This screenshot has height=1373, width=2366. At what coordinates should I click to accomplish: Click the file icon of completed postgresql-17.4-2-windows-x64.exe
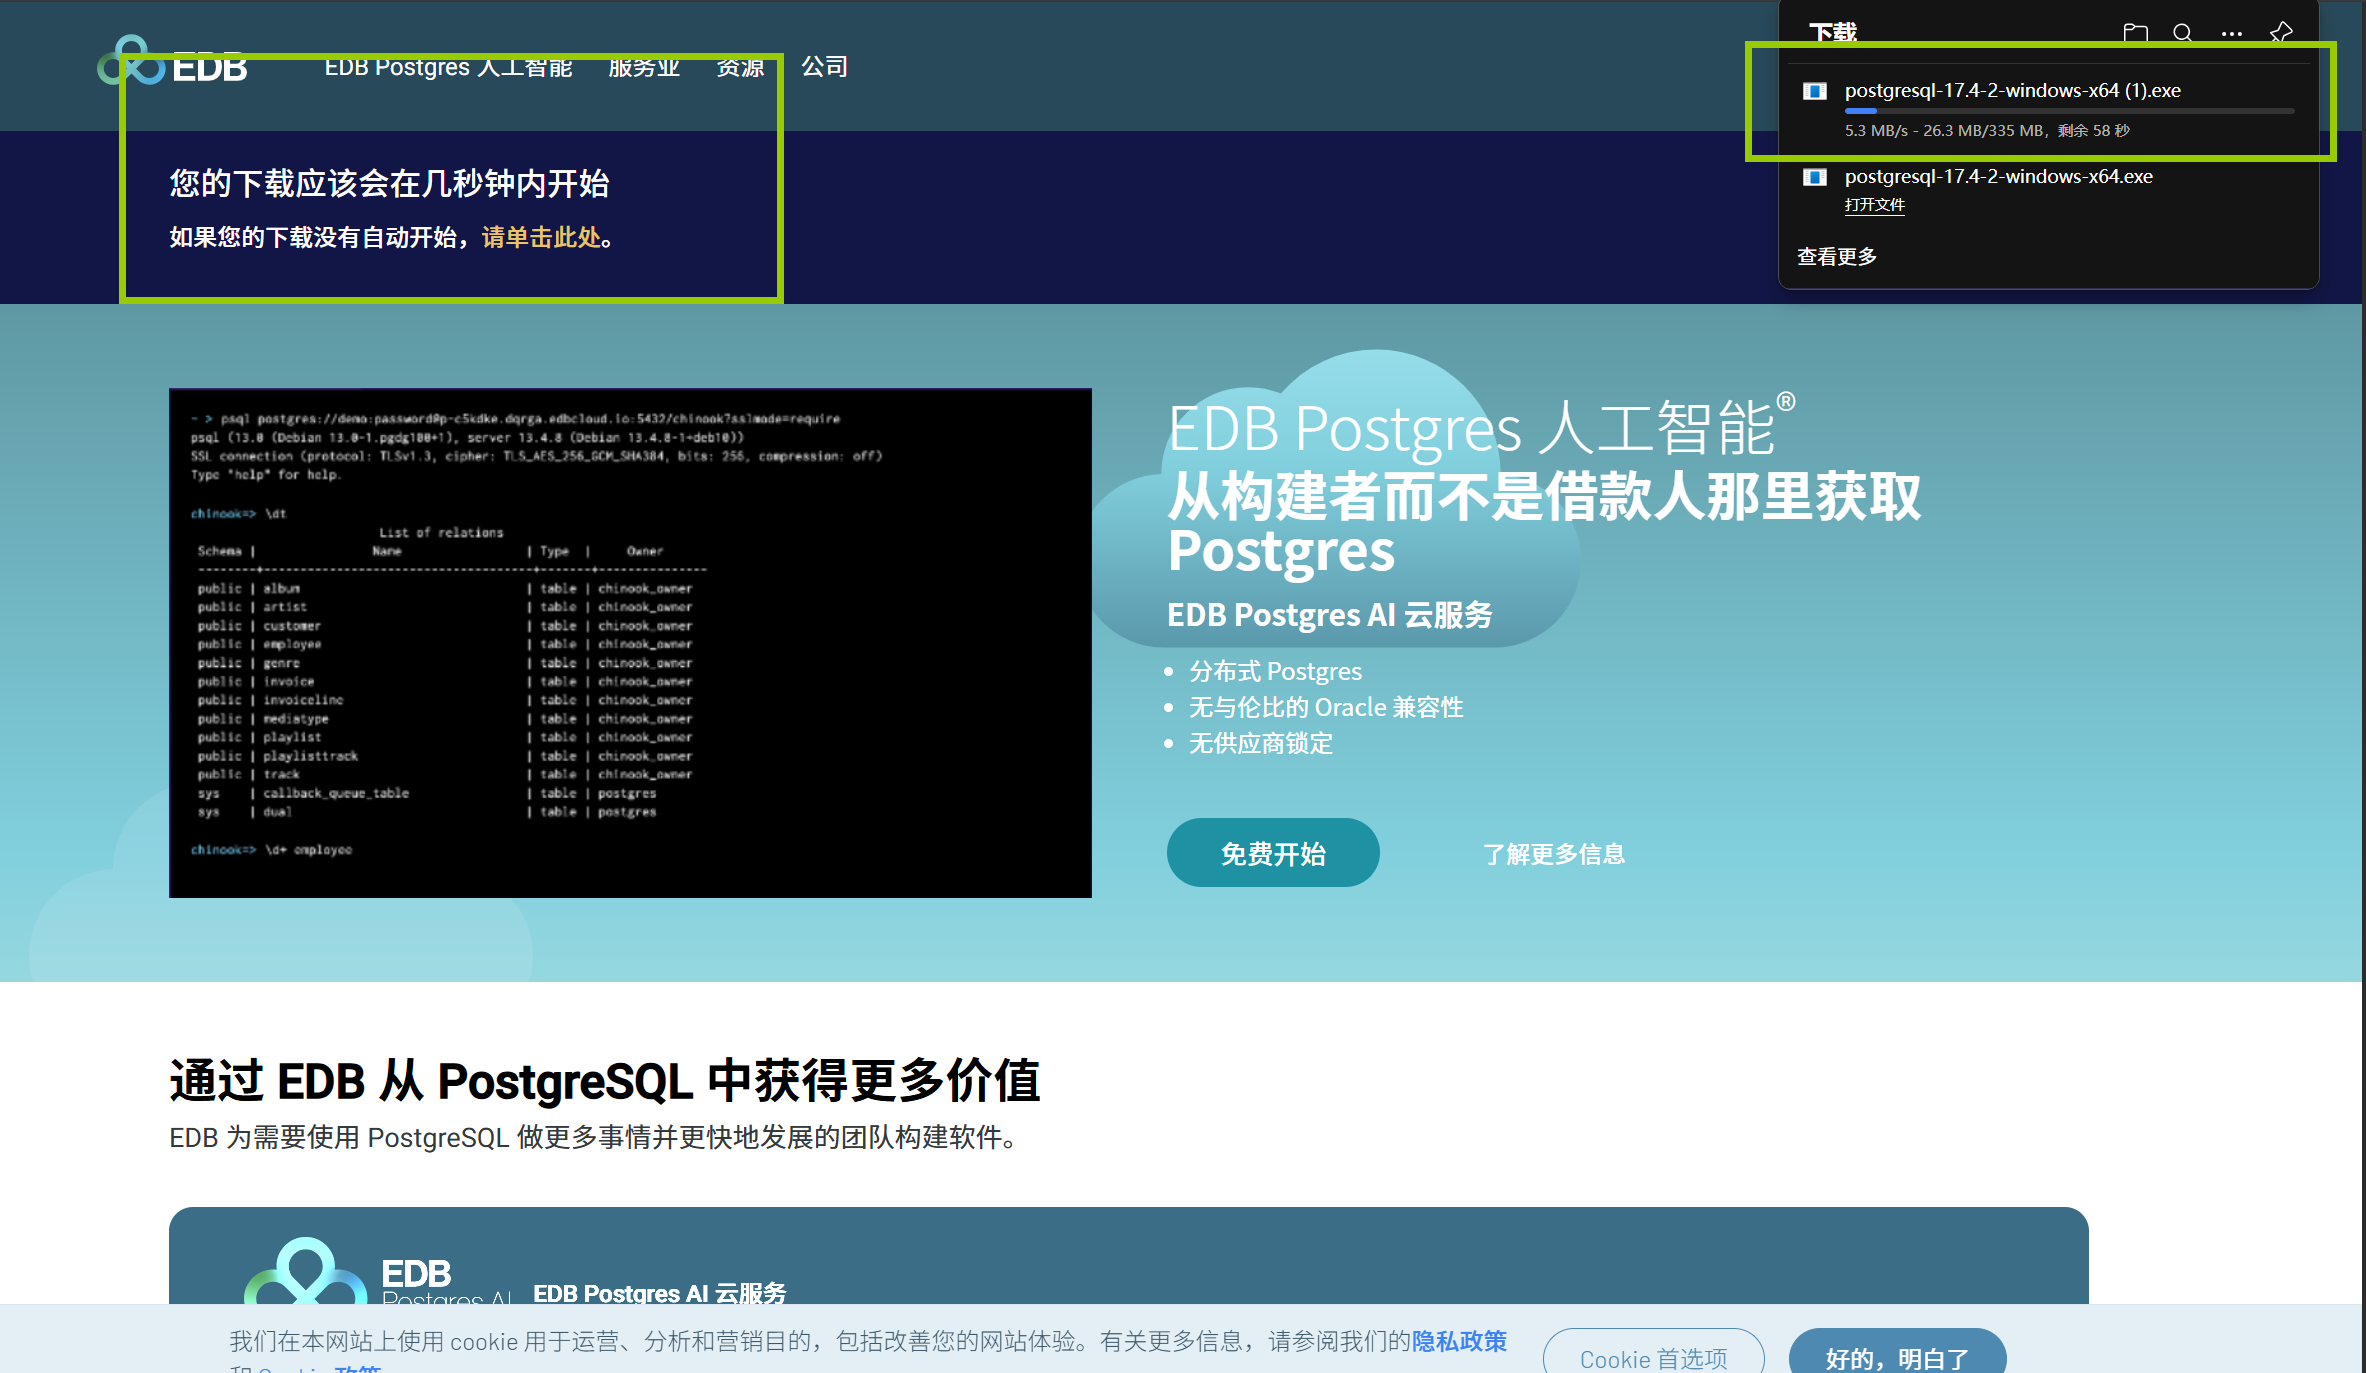tap(1815, 177)
